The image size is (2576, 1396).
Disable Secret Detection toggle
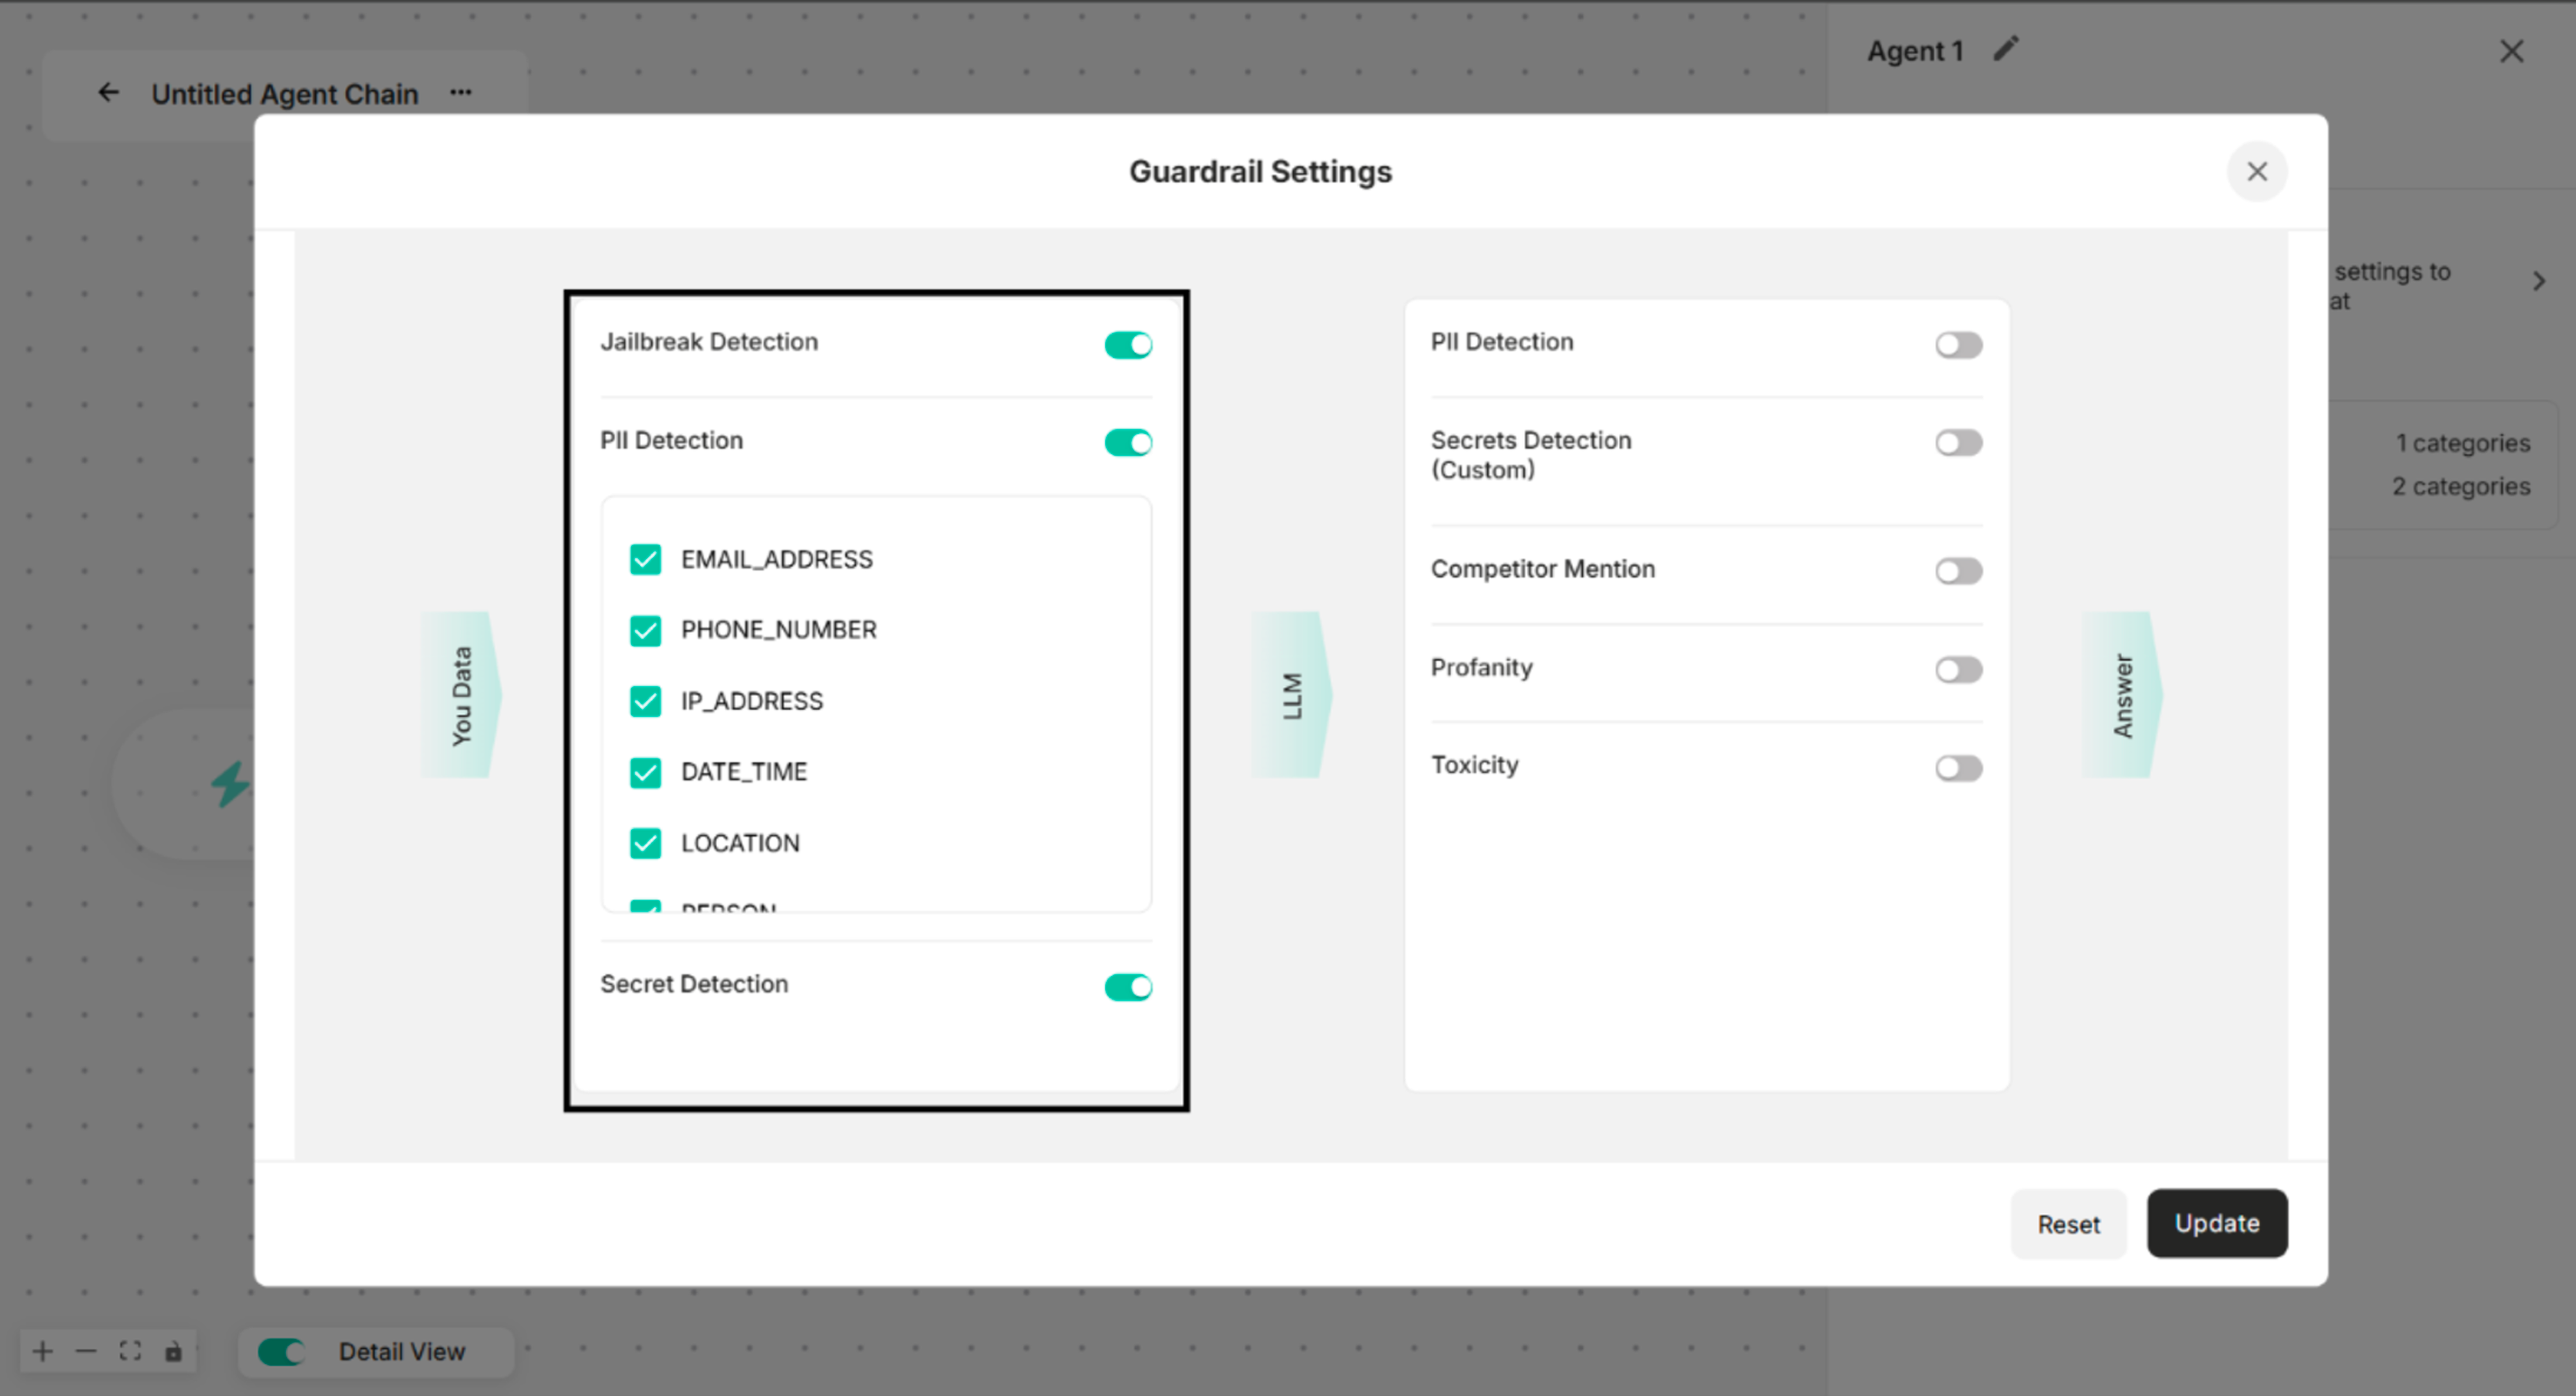tap(1128, 987)
